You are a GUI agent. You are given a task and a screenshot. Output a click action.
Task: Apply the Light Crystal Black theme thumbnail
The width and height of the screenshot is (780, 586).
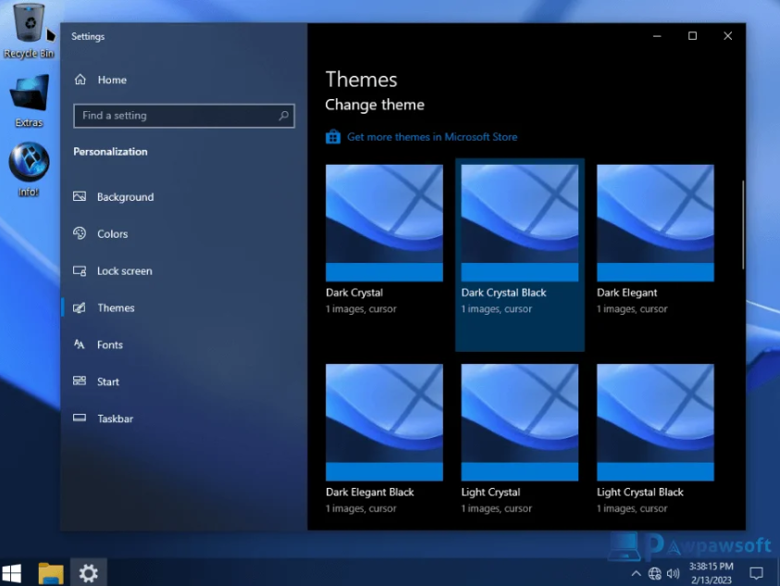point(655,422)
